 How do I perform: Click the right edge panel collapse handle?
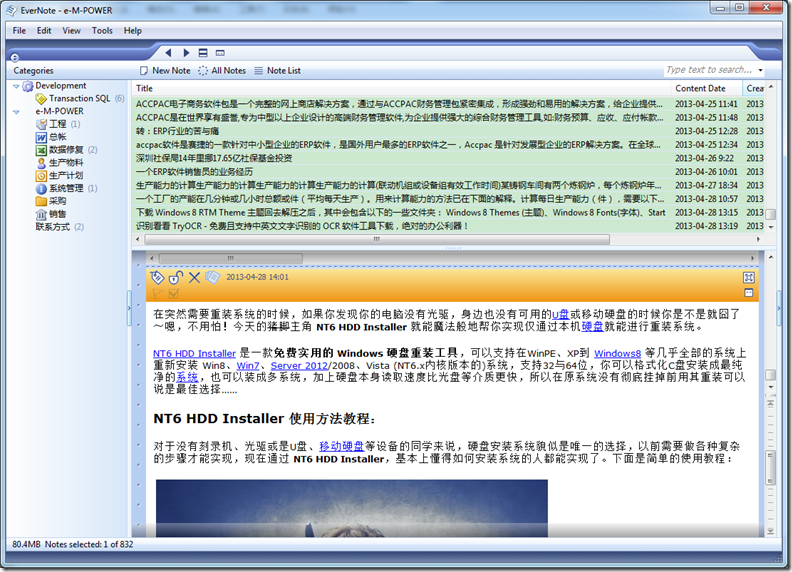[x=778, y=306]
